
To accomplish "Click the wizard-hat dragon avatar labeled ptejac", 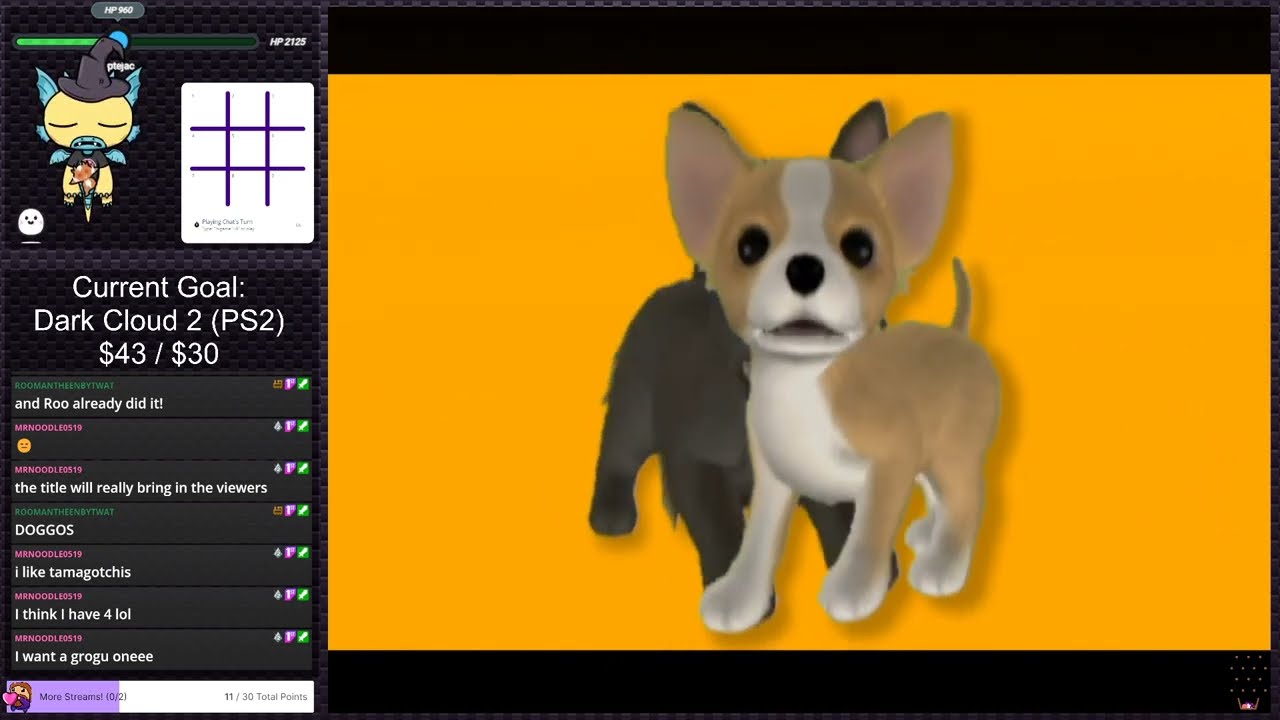I will 88,130.
